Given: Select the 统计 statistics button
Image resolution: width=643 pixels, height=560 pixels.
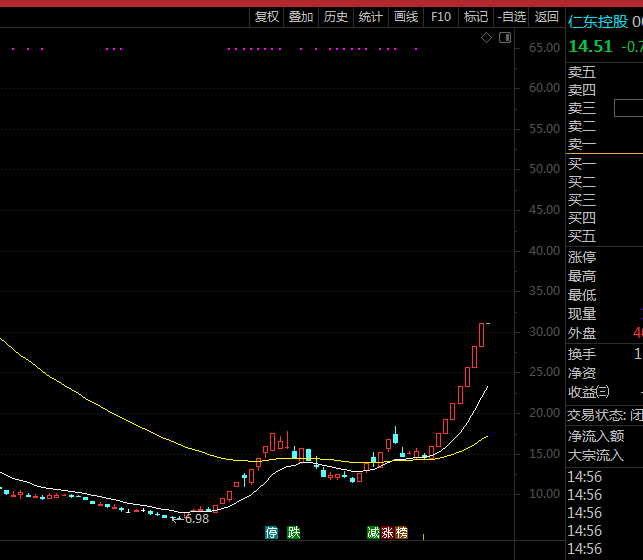Looking at the screenshot, I should tap(371, 17).
